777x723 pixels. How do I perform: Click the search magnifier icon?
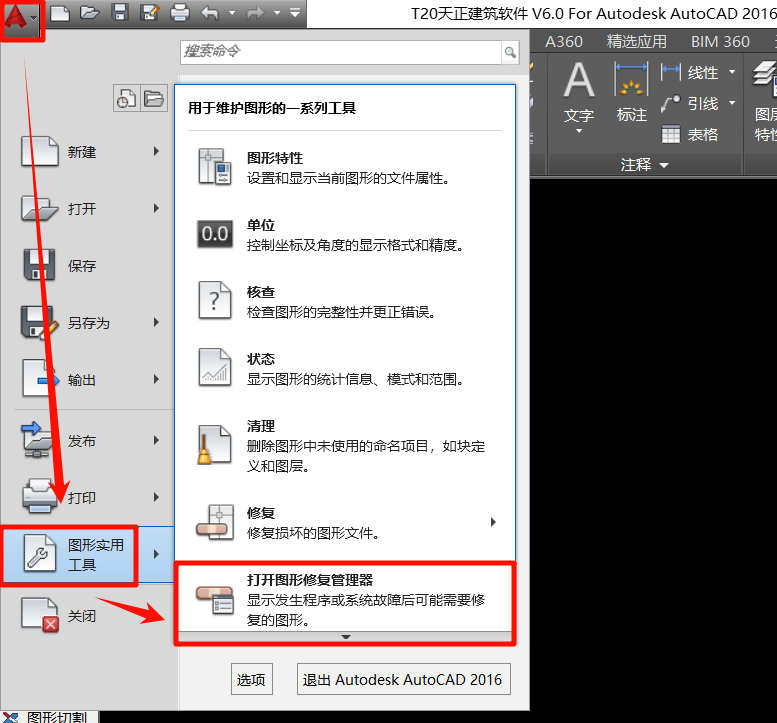[x=510, y=52]
